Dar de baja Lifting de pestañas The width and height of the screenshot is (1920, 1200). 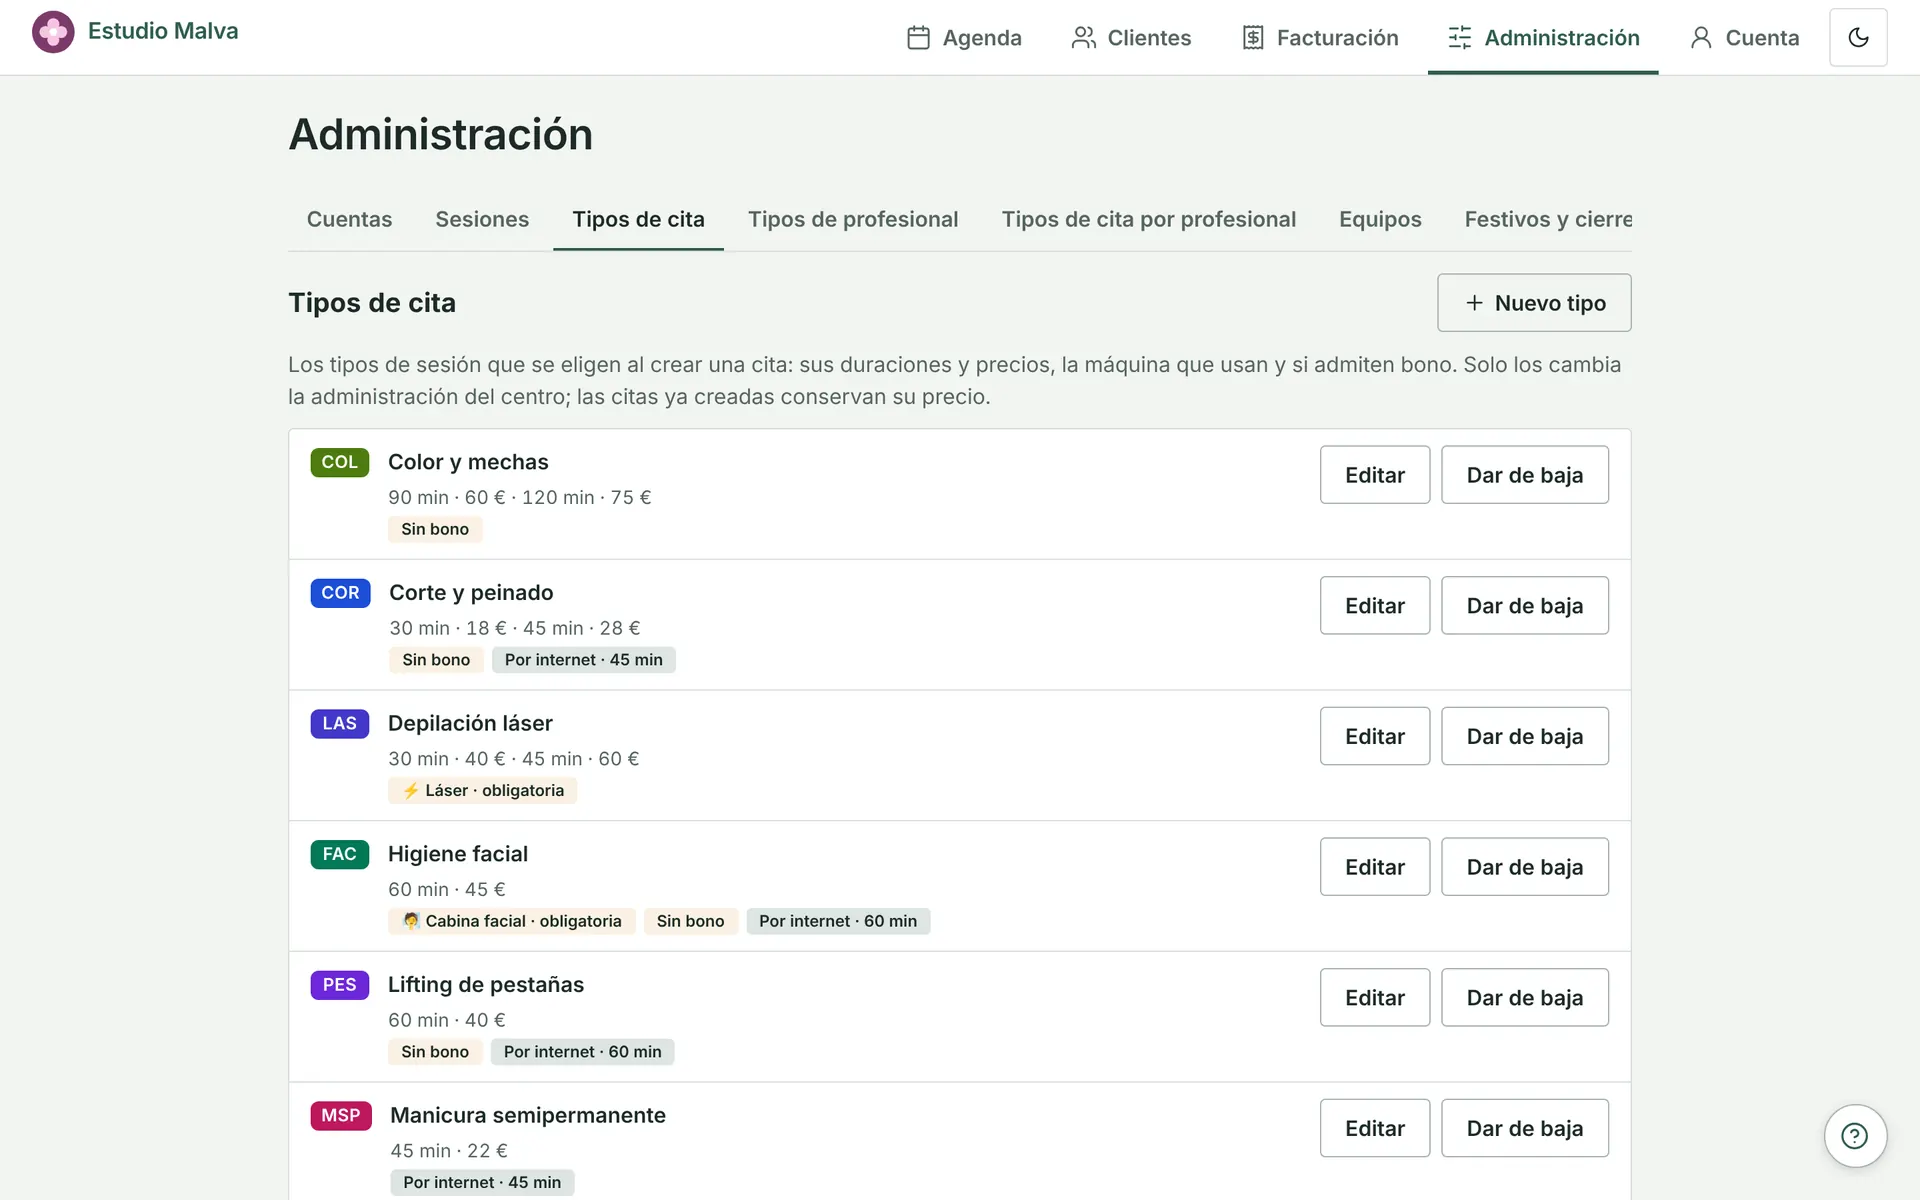pos(1525,998)
